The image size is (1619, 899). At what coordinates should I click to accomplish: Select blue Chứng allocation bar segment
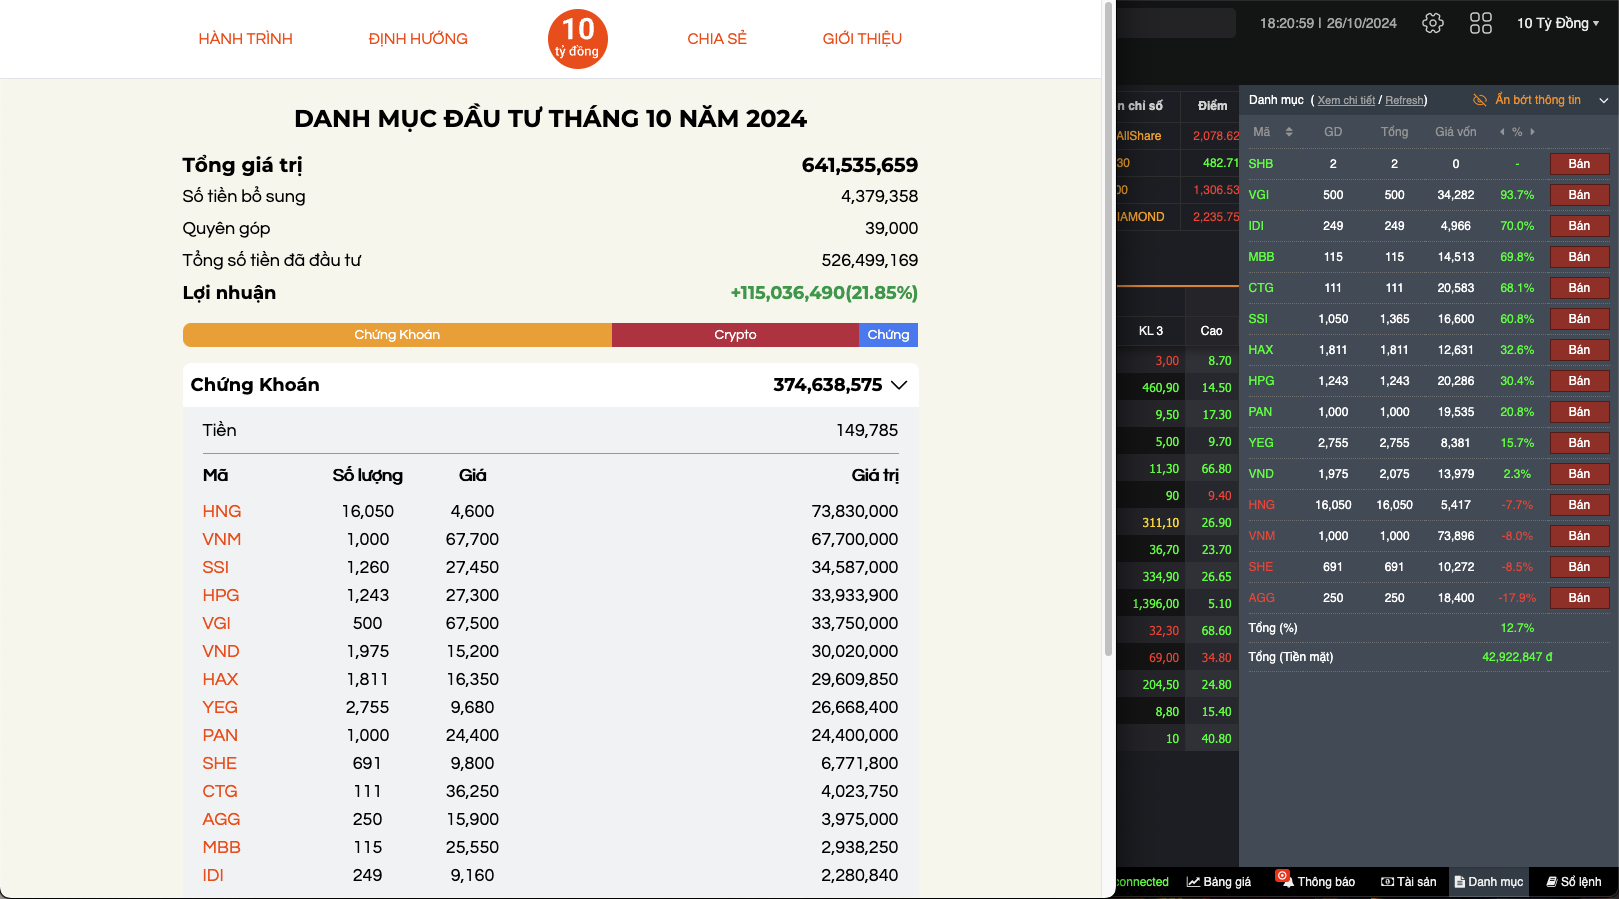pos(888,335)
